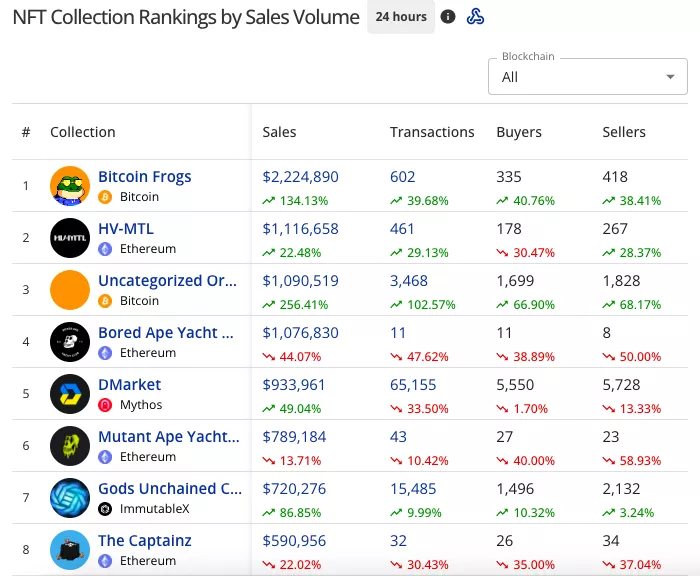The width and height of the screenshot is (700, 576).
Task: Click the $2,224,890 sales value link
Action: (300, 177)
